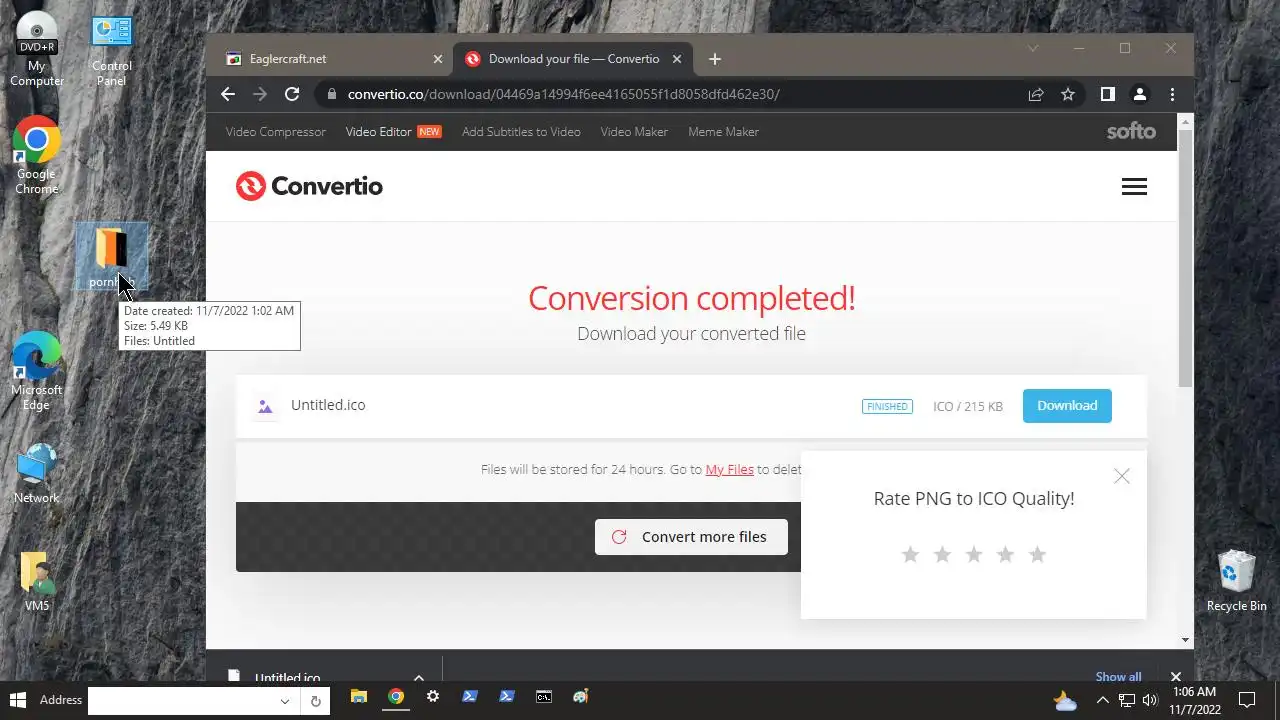Open the Video Editor menu link
Screen dimensions: 1280x720
pos(379,132)
